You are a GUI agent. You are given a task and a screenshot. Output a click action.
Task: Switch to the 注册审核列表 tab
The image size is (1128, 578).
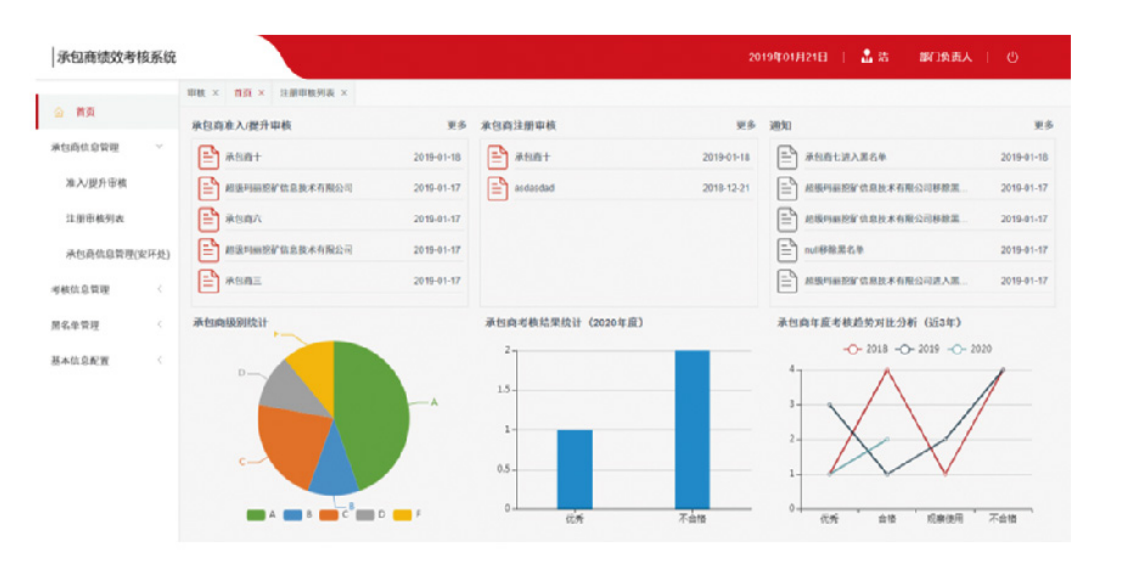click(307, 93)
